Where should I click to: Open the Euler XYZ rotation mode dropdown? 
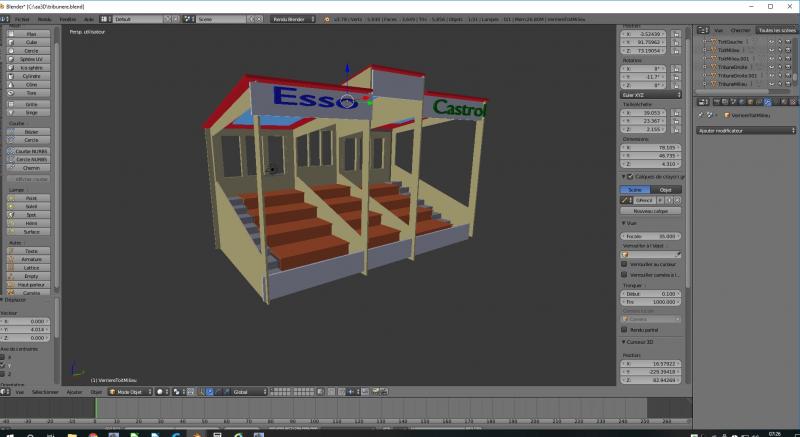coord(650,95)
